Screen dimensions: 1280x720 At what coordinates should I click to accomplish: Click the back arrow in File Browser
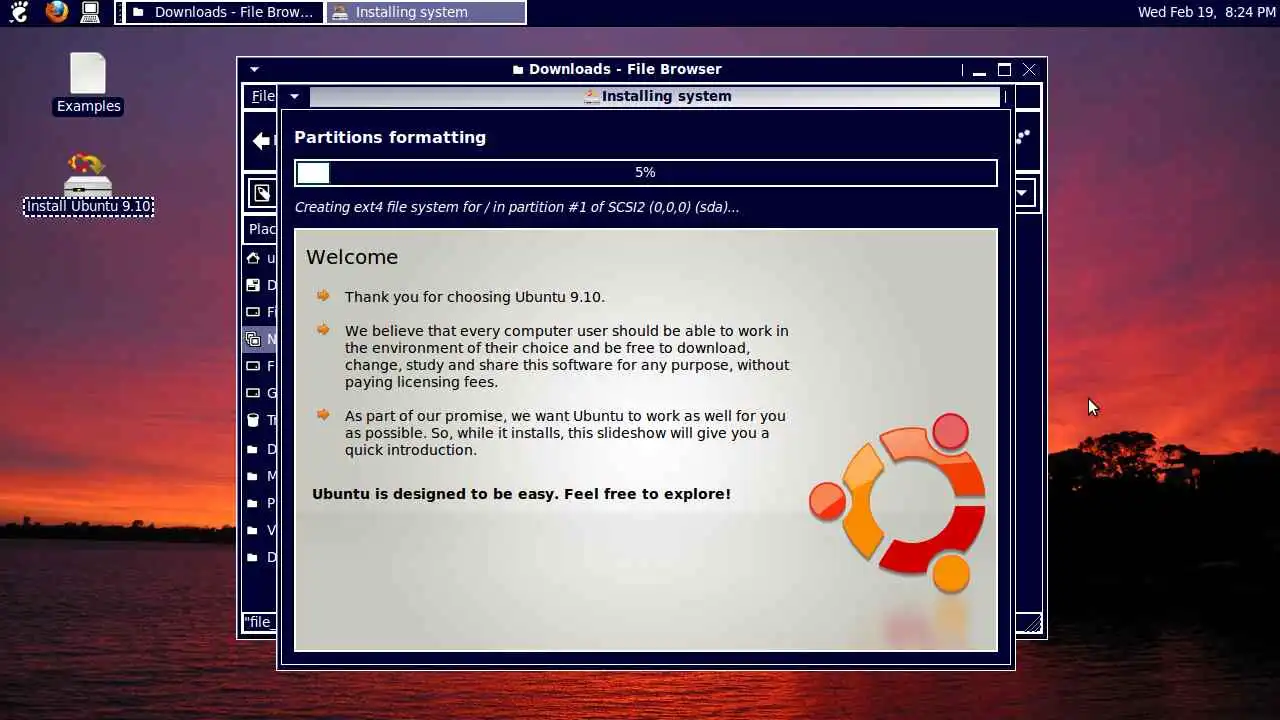[x=262, y=141]
